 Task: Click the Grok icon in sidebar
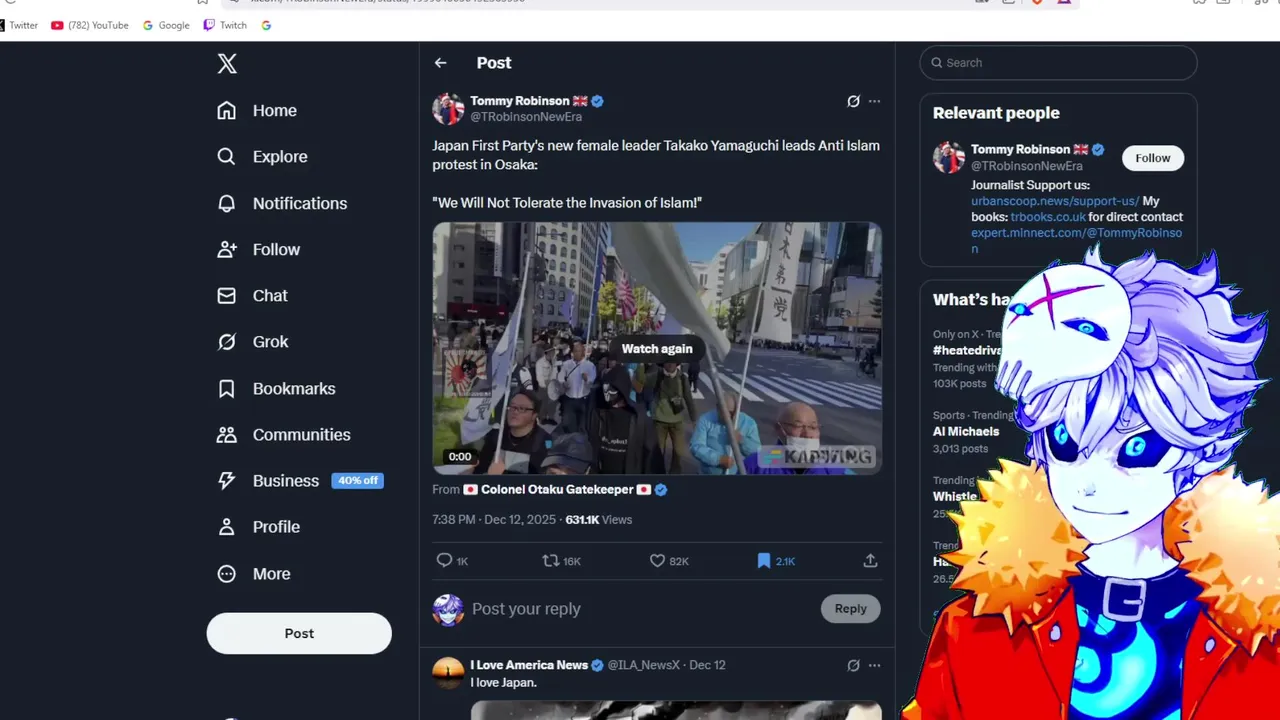click(x=227, y=342)
